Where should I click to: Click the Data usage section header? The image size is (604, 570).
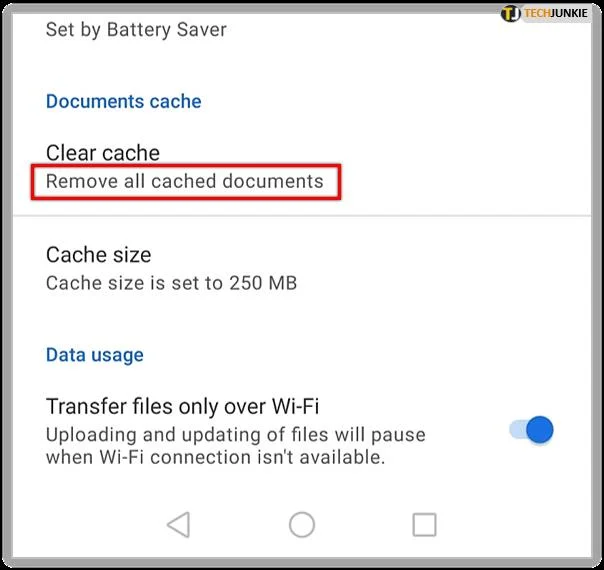click(95, 355)
